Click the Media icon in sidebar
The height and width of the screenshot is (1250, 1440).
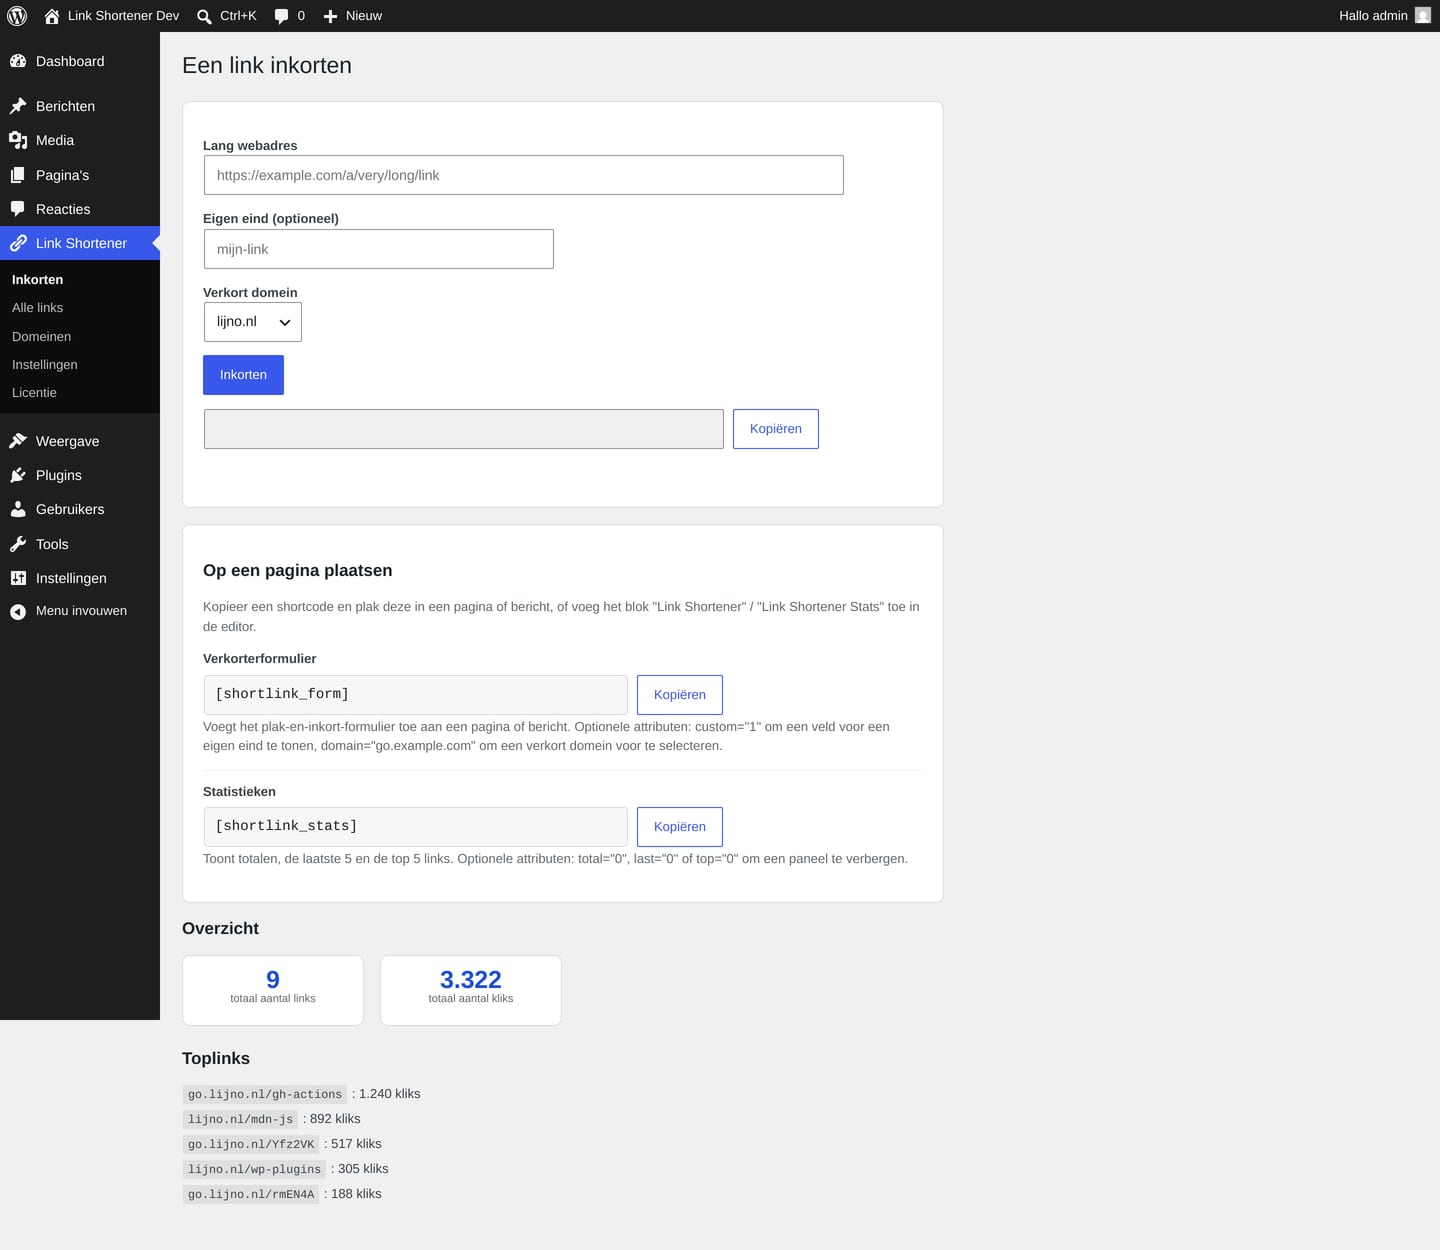tap(18, 140)
